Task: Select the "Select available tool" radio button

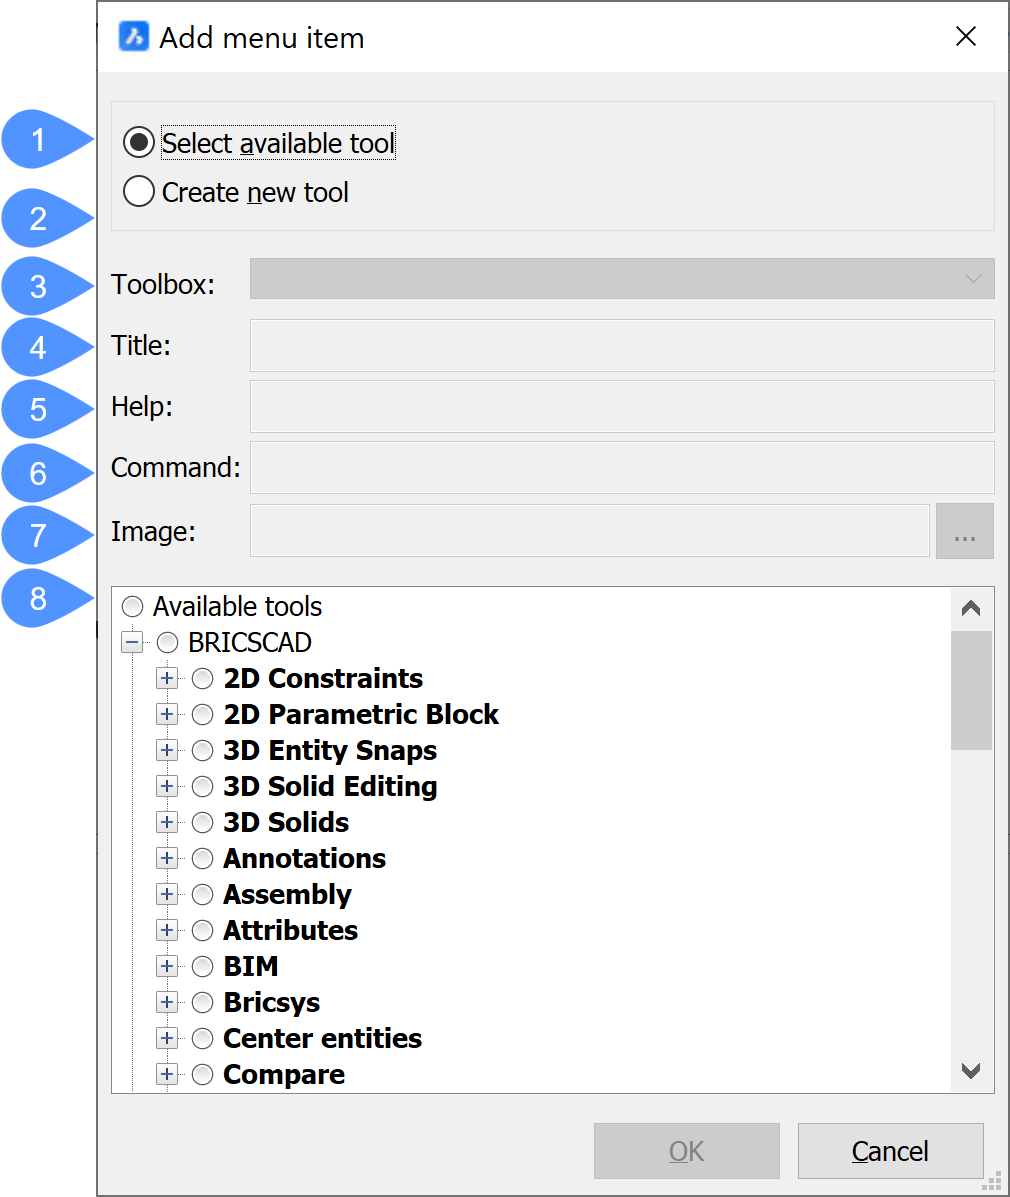Action: point(139,143)
